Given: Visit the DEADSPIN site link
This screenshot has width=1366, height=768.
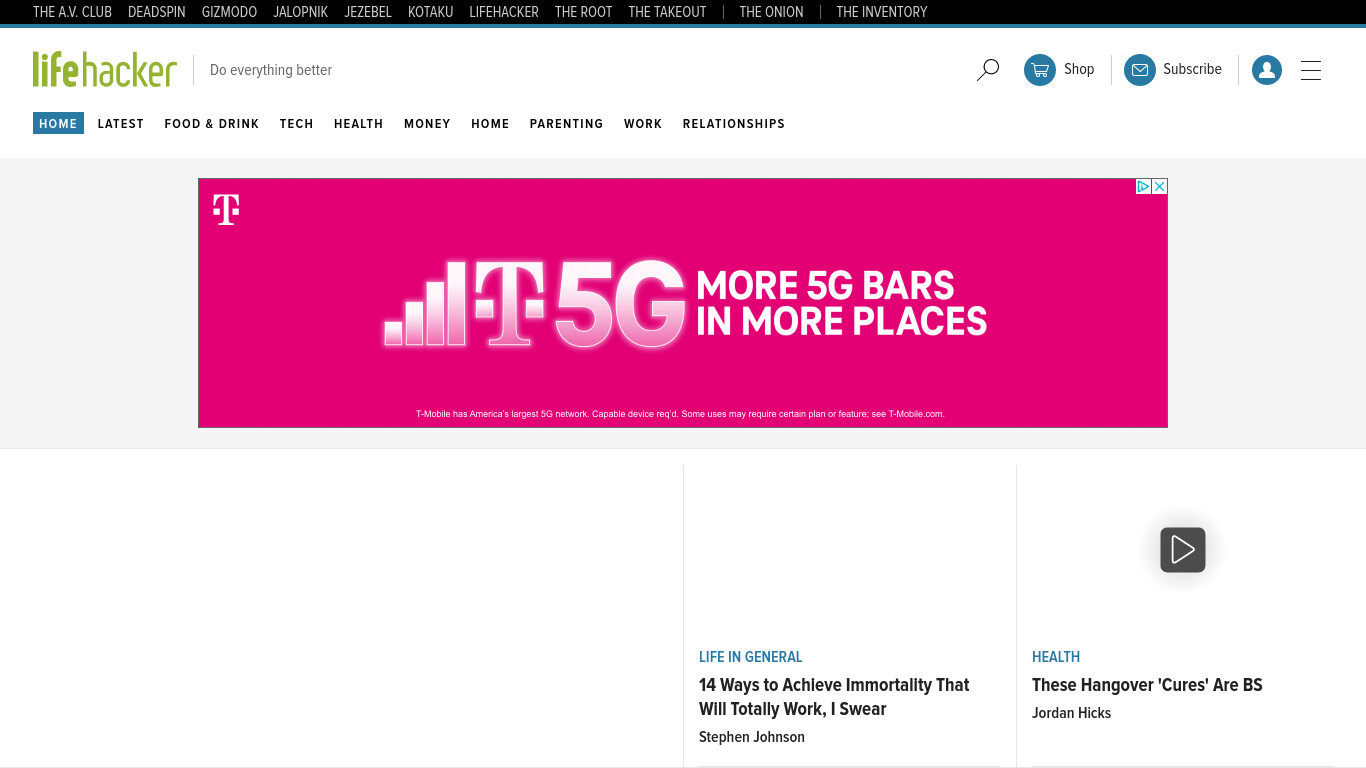Looking at the screenshot, I should point(157,12).
